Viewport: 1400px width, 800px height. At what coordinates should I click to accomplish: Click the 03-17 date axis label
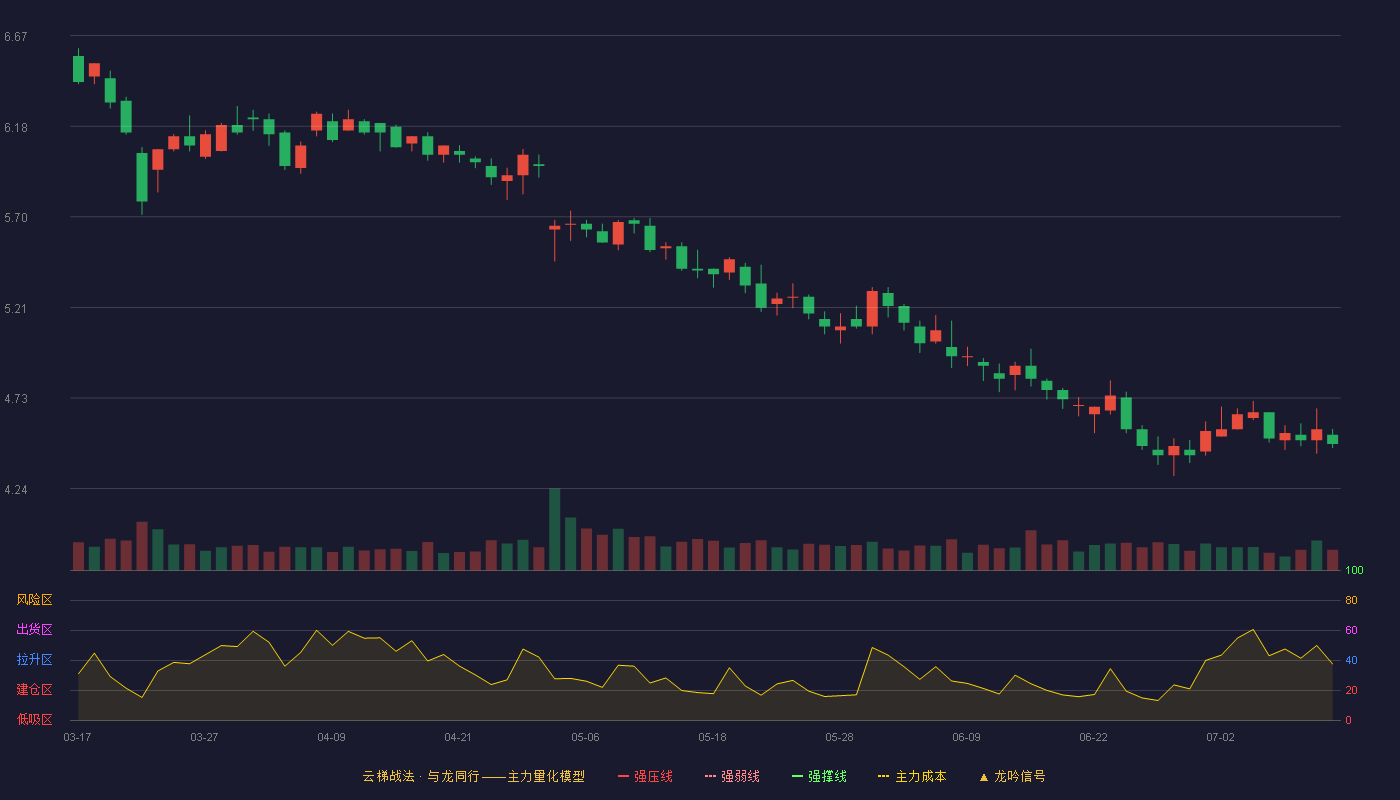point(77,737)
